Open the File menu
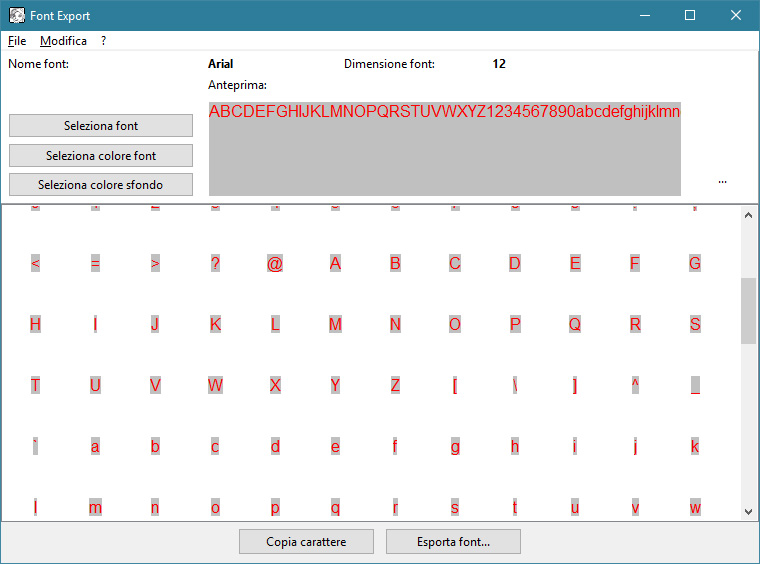This screenshot has height=564, width=760. click(x=17, y=41)
